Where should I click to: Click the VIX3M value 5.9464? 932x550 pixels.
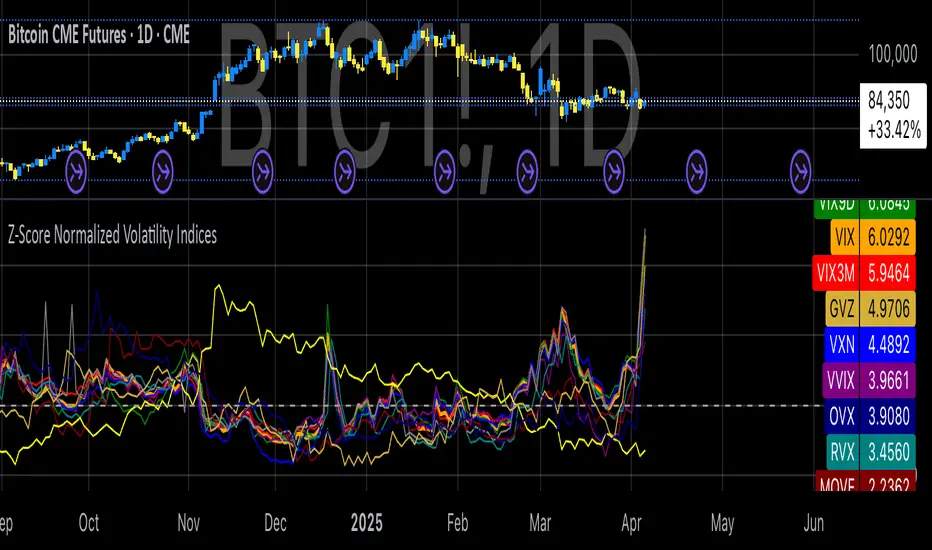tap(888, 273)
